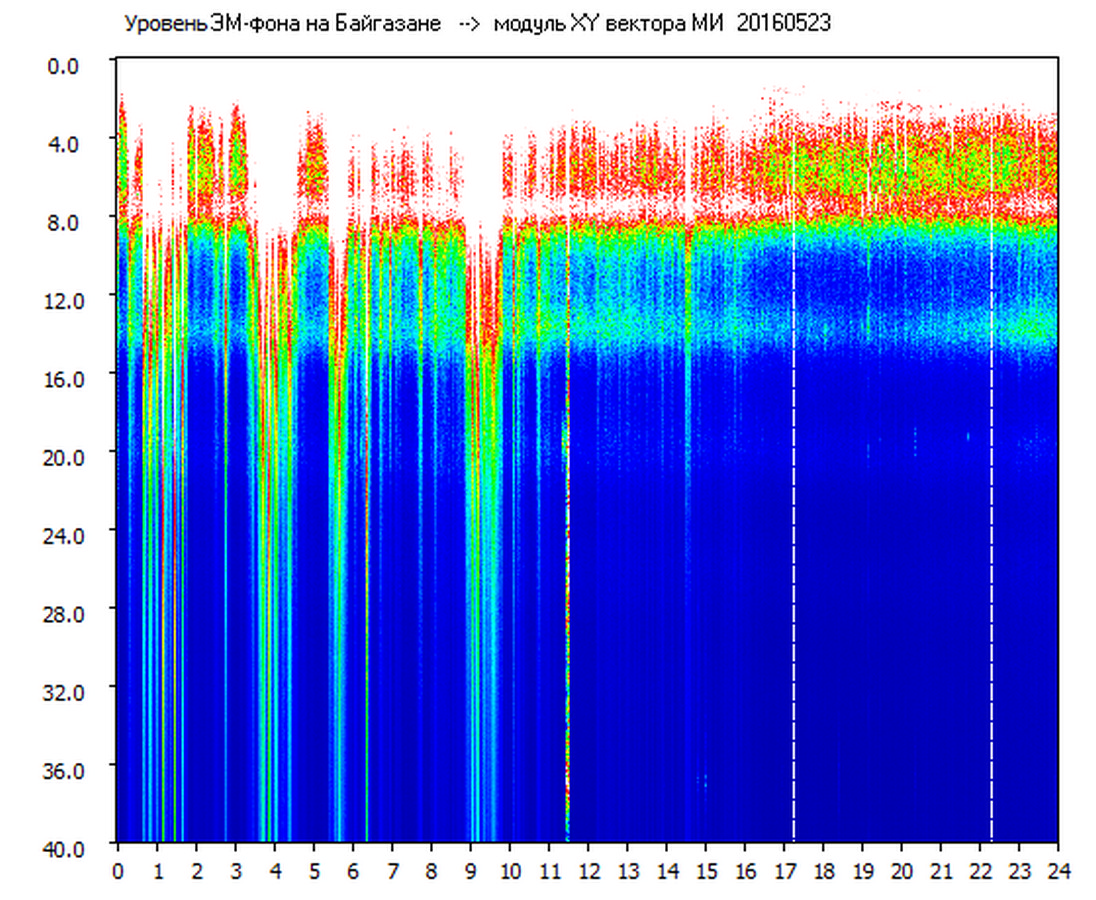Viewport: 1096px width, 900px height.
Task: Click the x-axis label 24
Action: click(x=1058, y=870)
